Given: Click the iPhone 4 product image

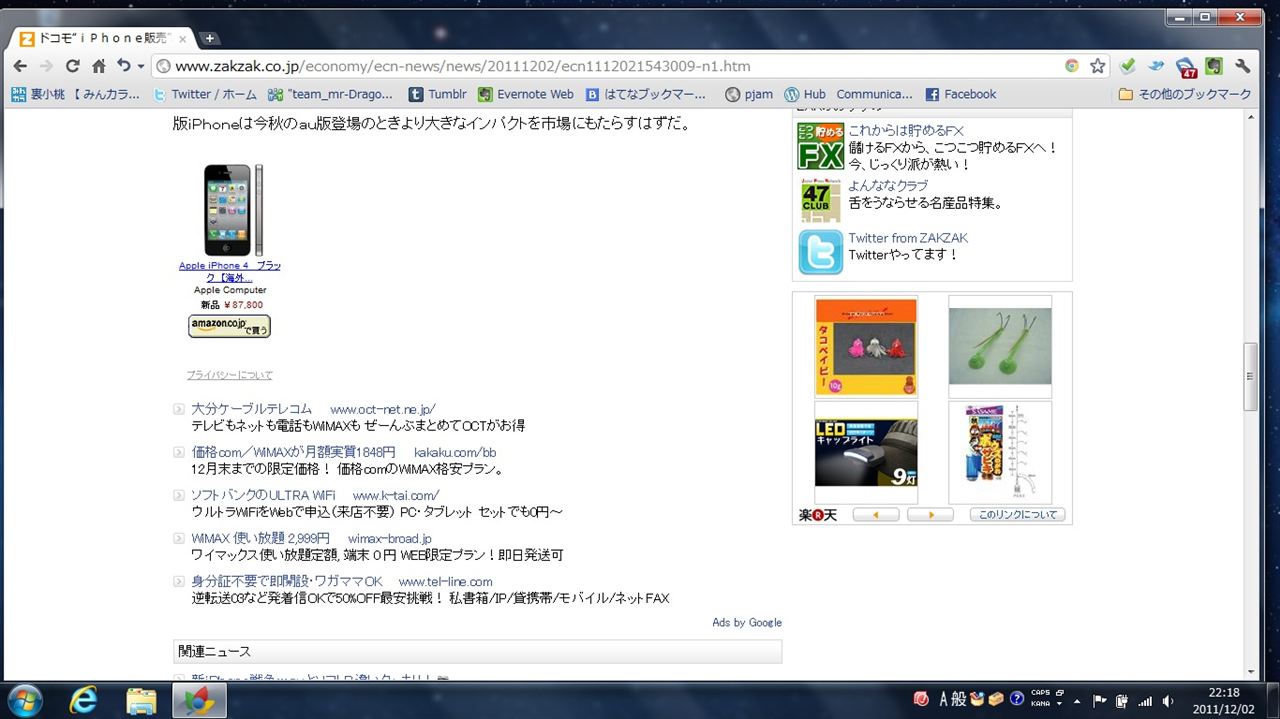Looking at the screenshot, I should [232, 210].
